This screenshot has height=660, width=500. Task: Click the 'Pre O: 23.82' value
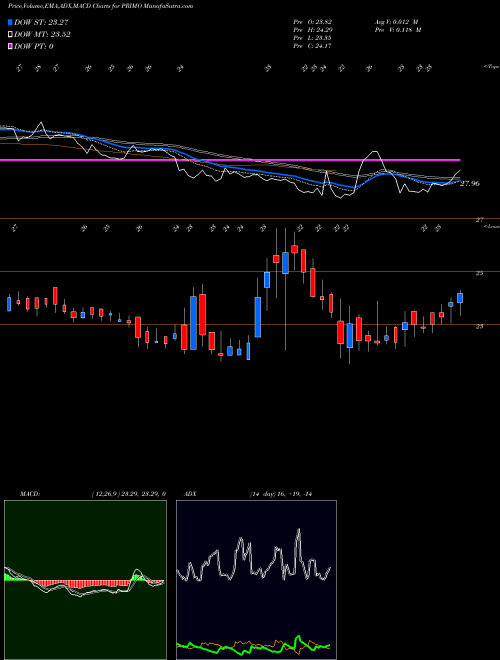pos(312,22)
